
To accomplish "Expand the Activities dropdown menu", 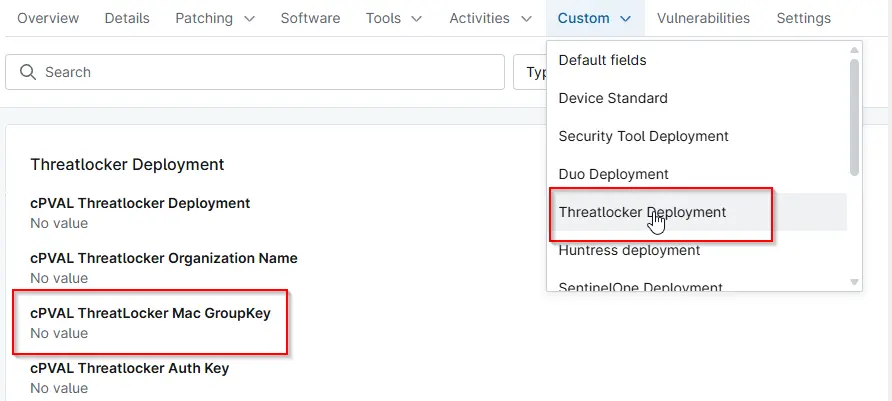I will (x=491, y=18).
